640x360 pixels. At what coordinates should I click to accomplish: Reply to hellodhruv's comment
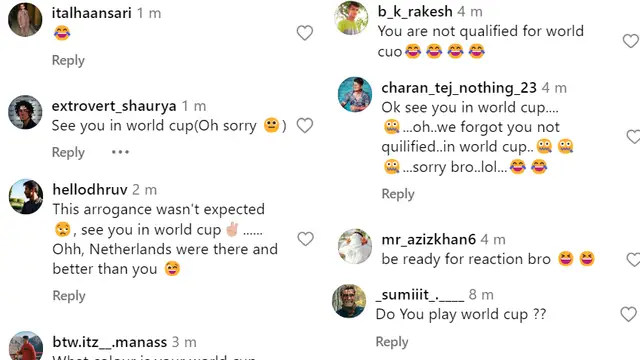click(x=69, y=296)
